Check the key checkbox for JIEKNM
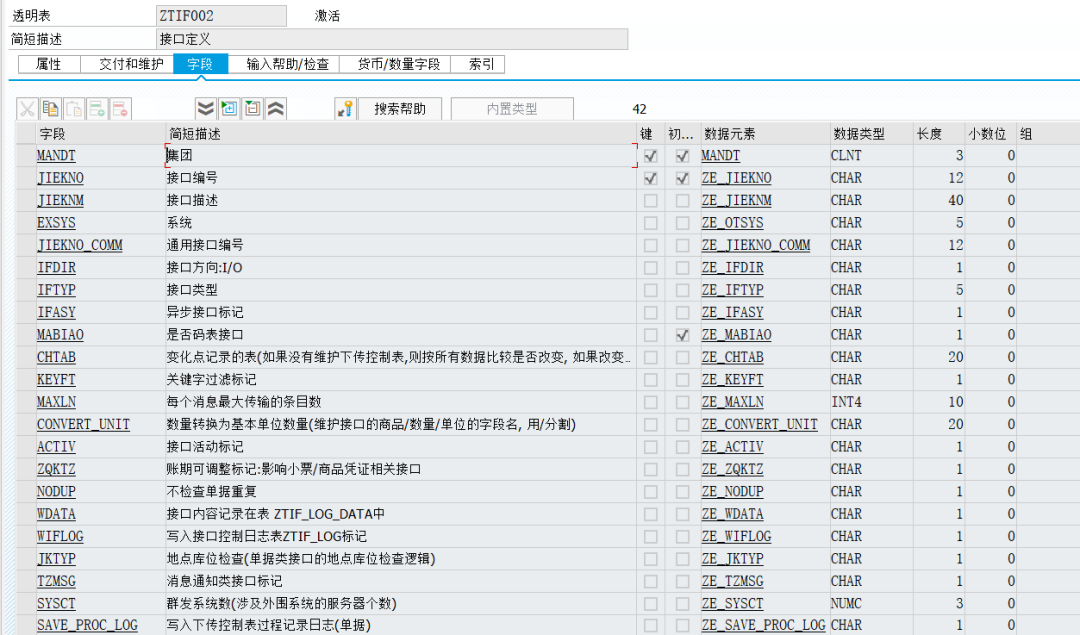Image resolution: width=1080 pixels, height=635 pixels. [650, 201]
